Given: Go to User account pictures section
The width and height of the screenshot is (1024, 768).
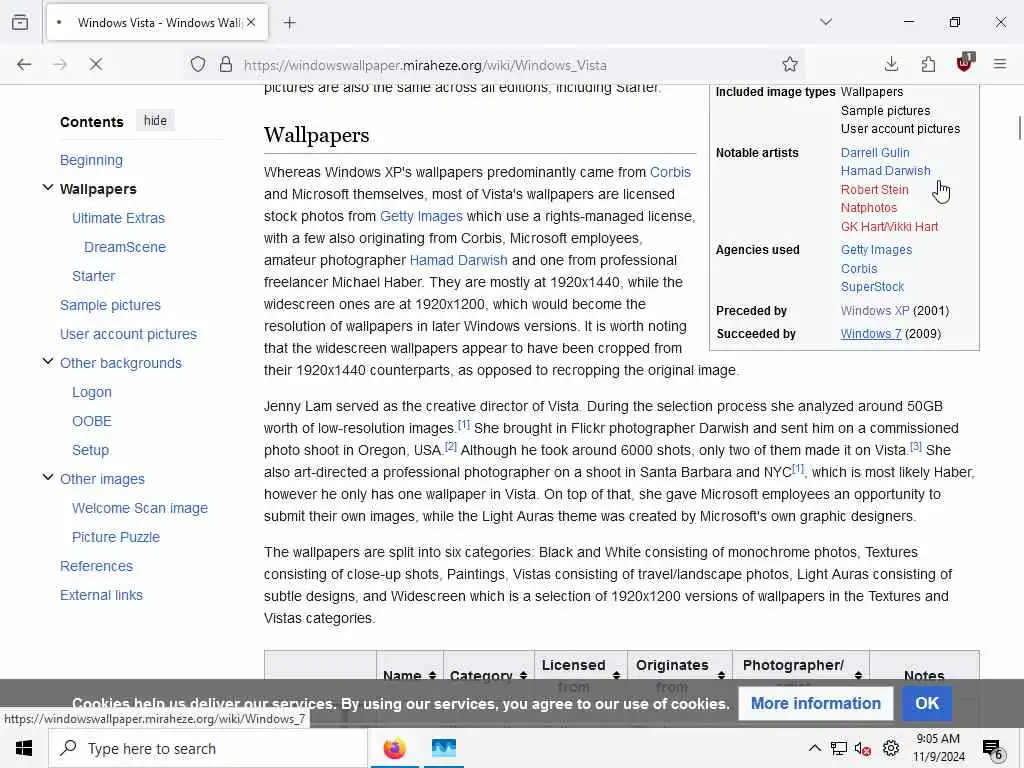Looking at the screenshot, I should [x=128, y=334].
